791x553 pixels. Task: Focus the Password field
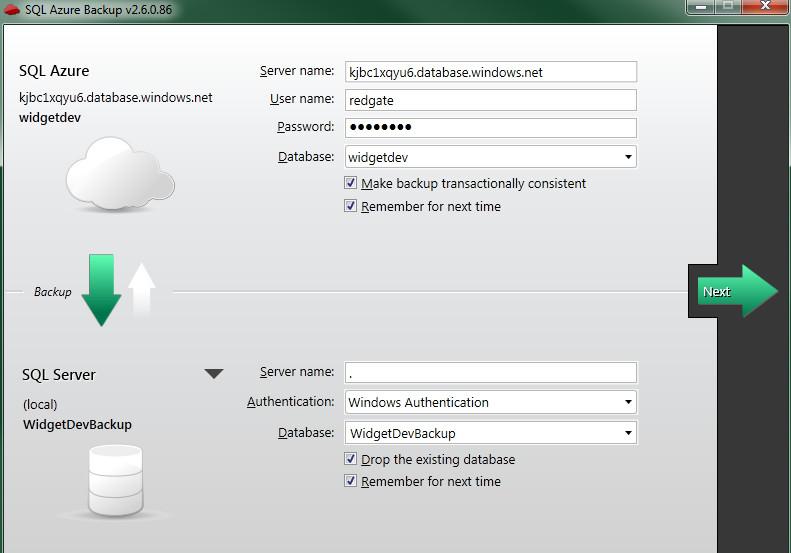(x=491, y=128)
